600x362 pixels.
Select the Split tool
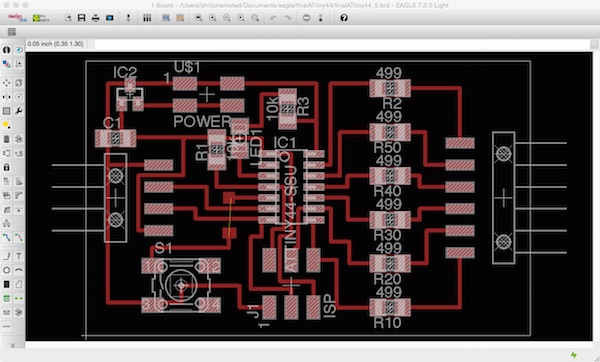coord(7,210)
